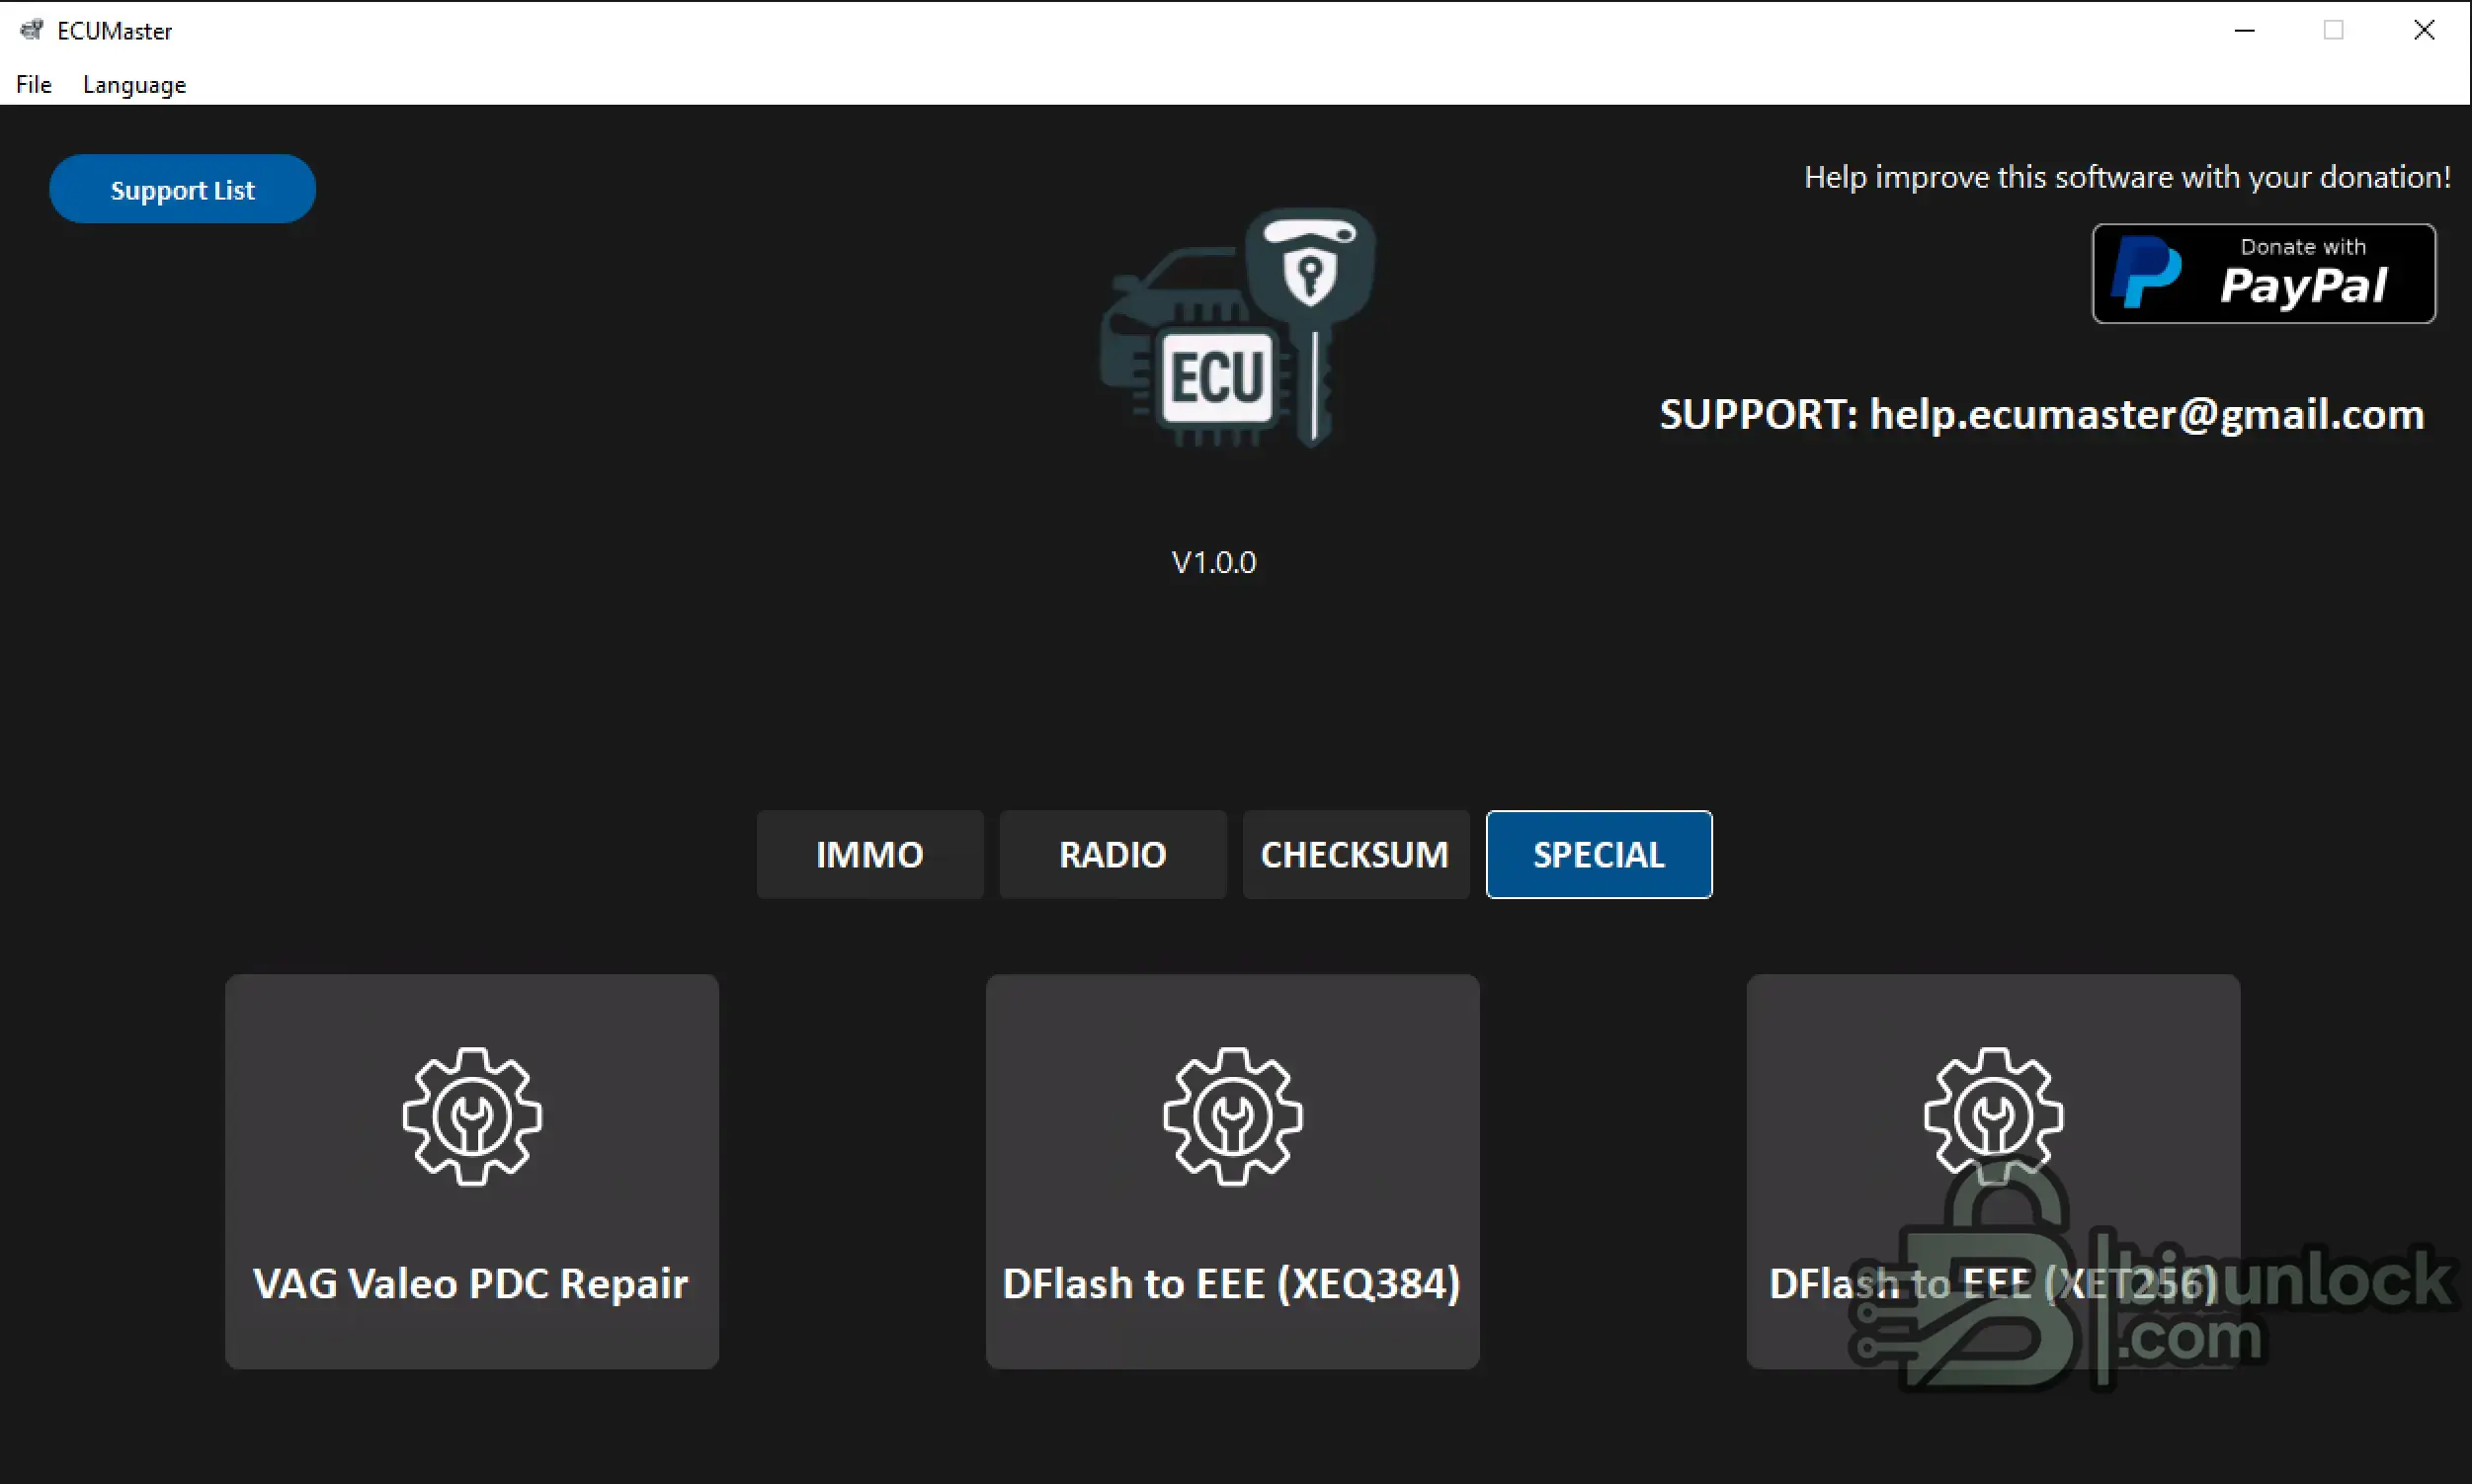Open the Support List

[182, 189]
